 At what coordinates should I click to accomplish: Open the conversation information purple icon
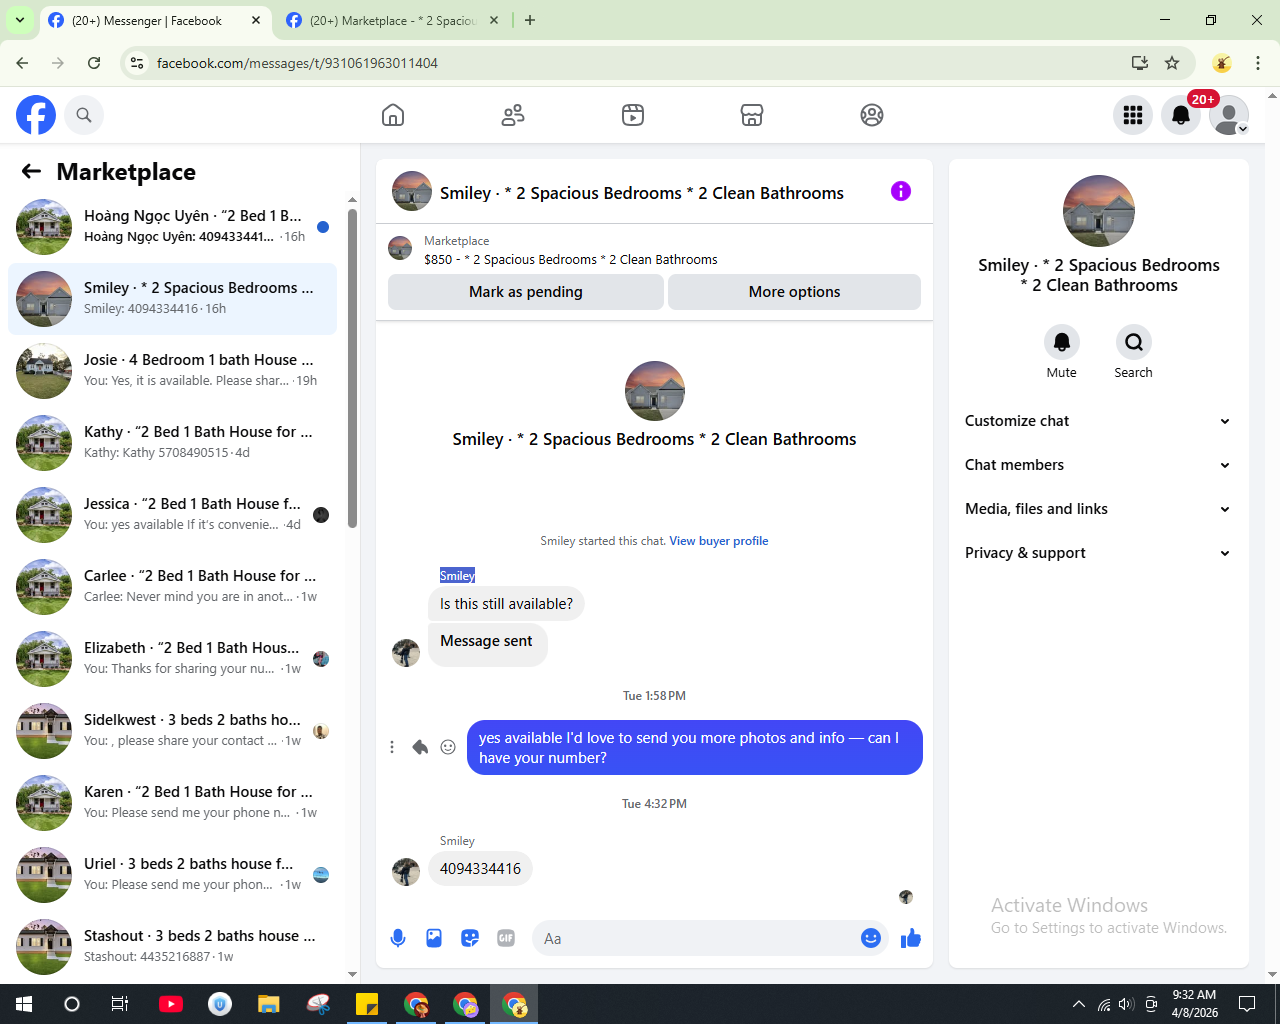click(901, 191)
